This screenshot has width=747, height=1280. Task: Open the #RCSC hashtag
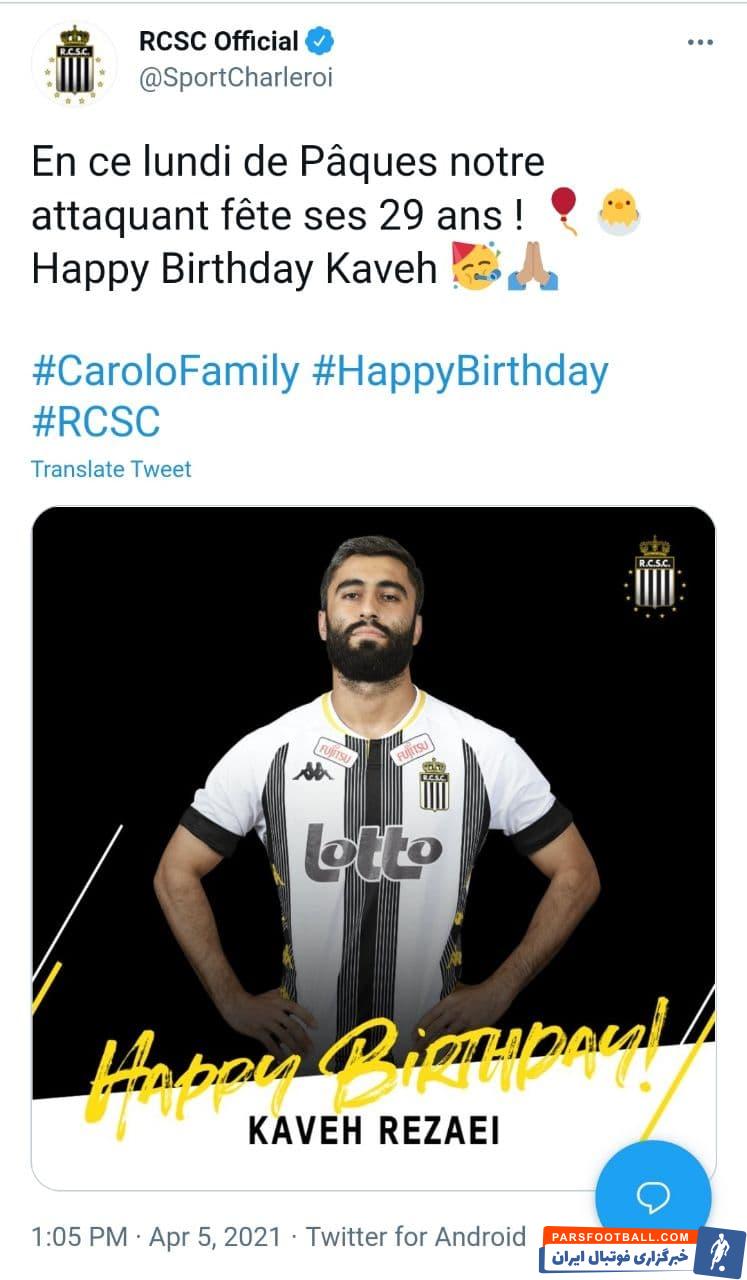pyautogui.click(x=96, y=421)
